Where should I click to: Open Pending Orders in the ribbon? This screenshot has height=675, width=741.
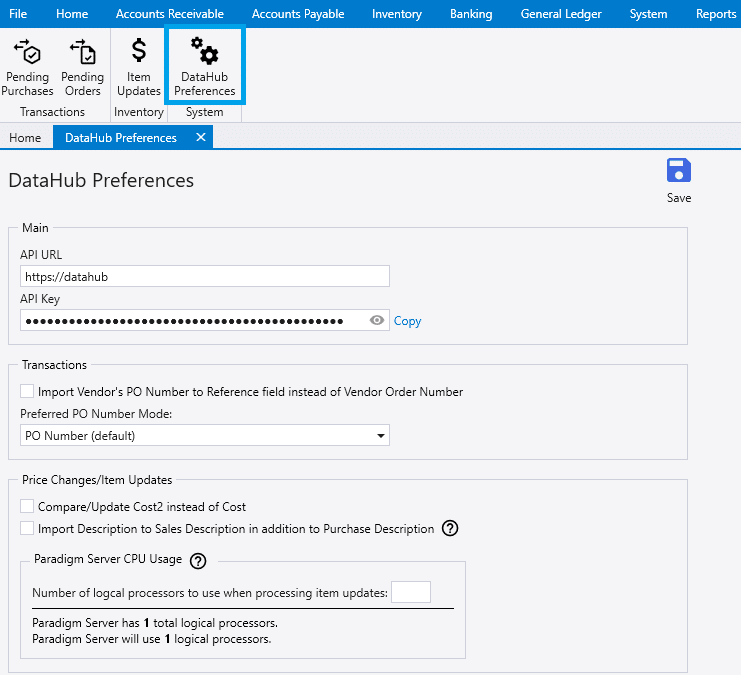[x=82, y=68]
